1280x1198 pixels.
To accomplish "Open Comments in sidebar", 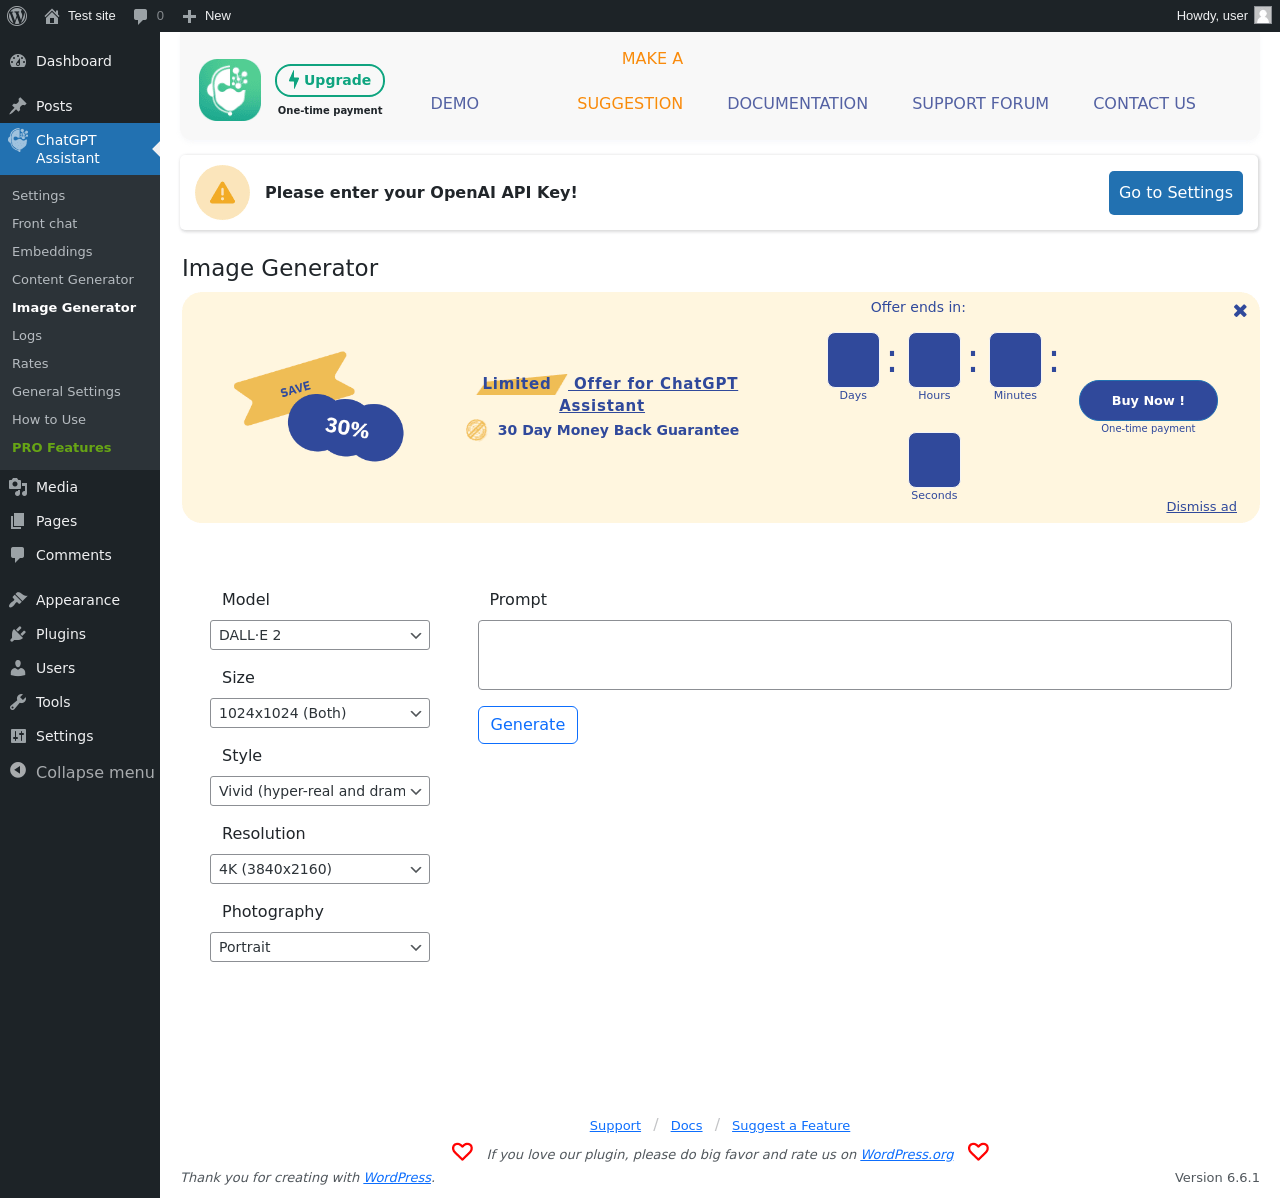I will tap(80, 555).
